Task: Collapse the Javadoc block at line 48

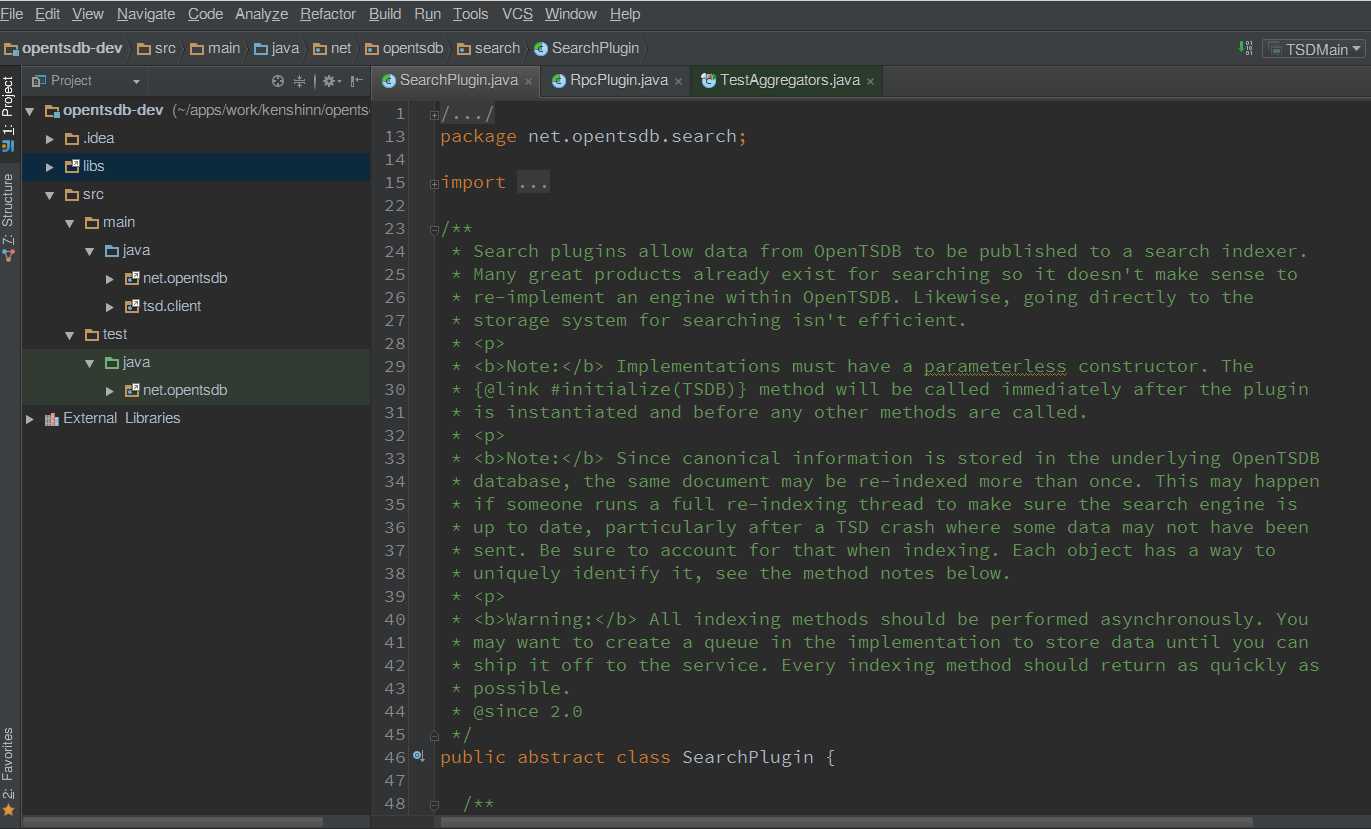Action: tap(434, 804)
